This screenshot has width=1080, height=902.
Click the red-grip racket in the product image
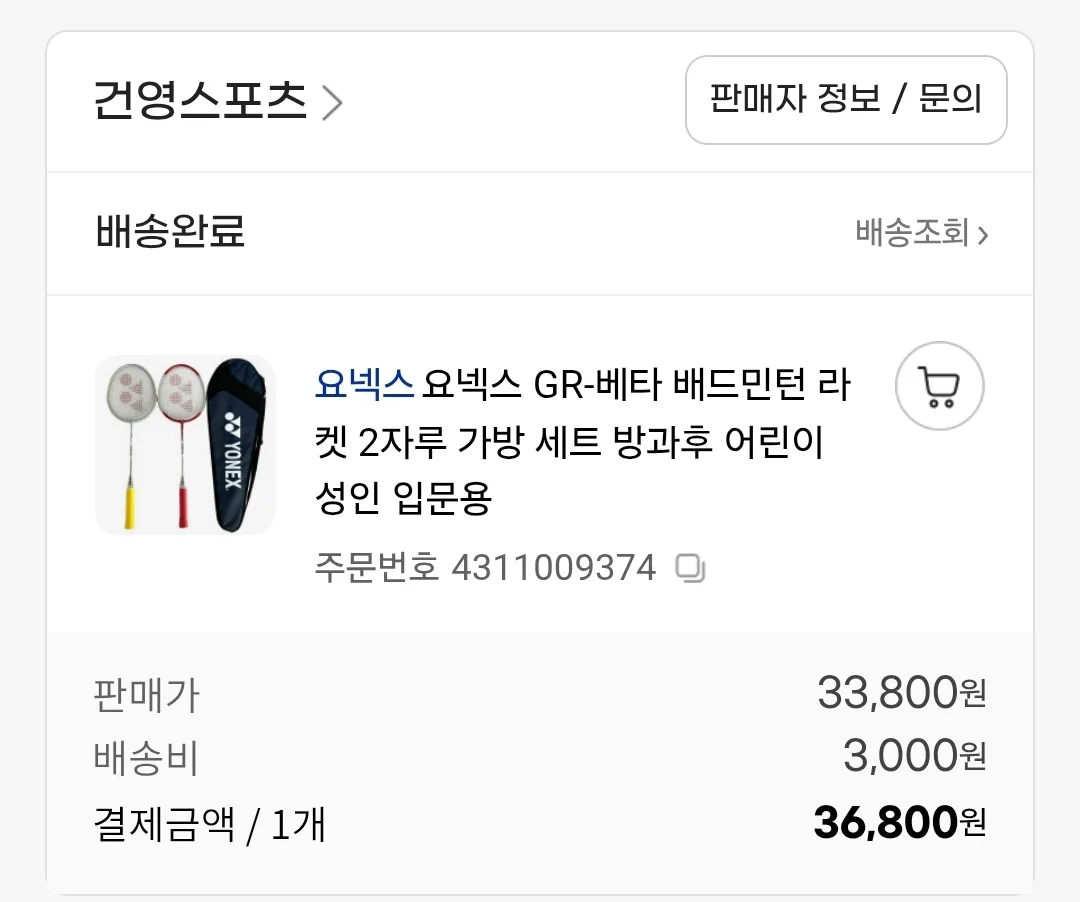tap(182, 440)
